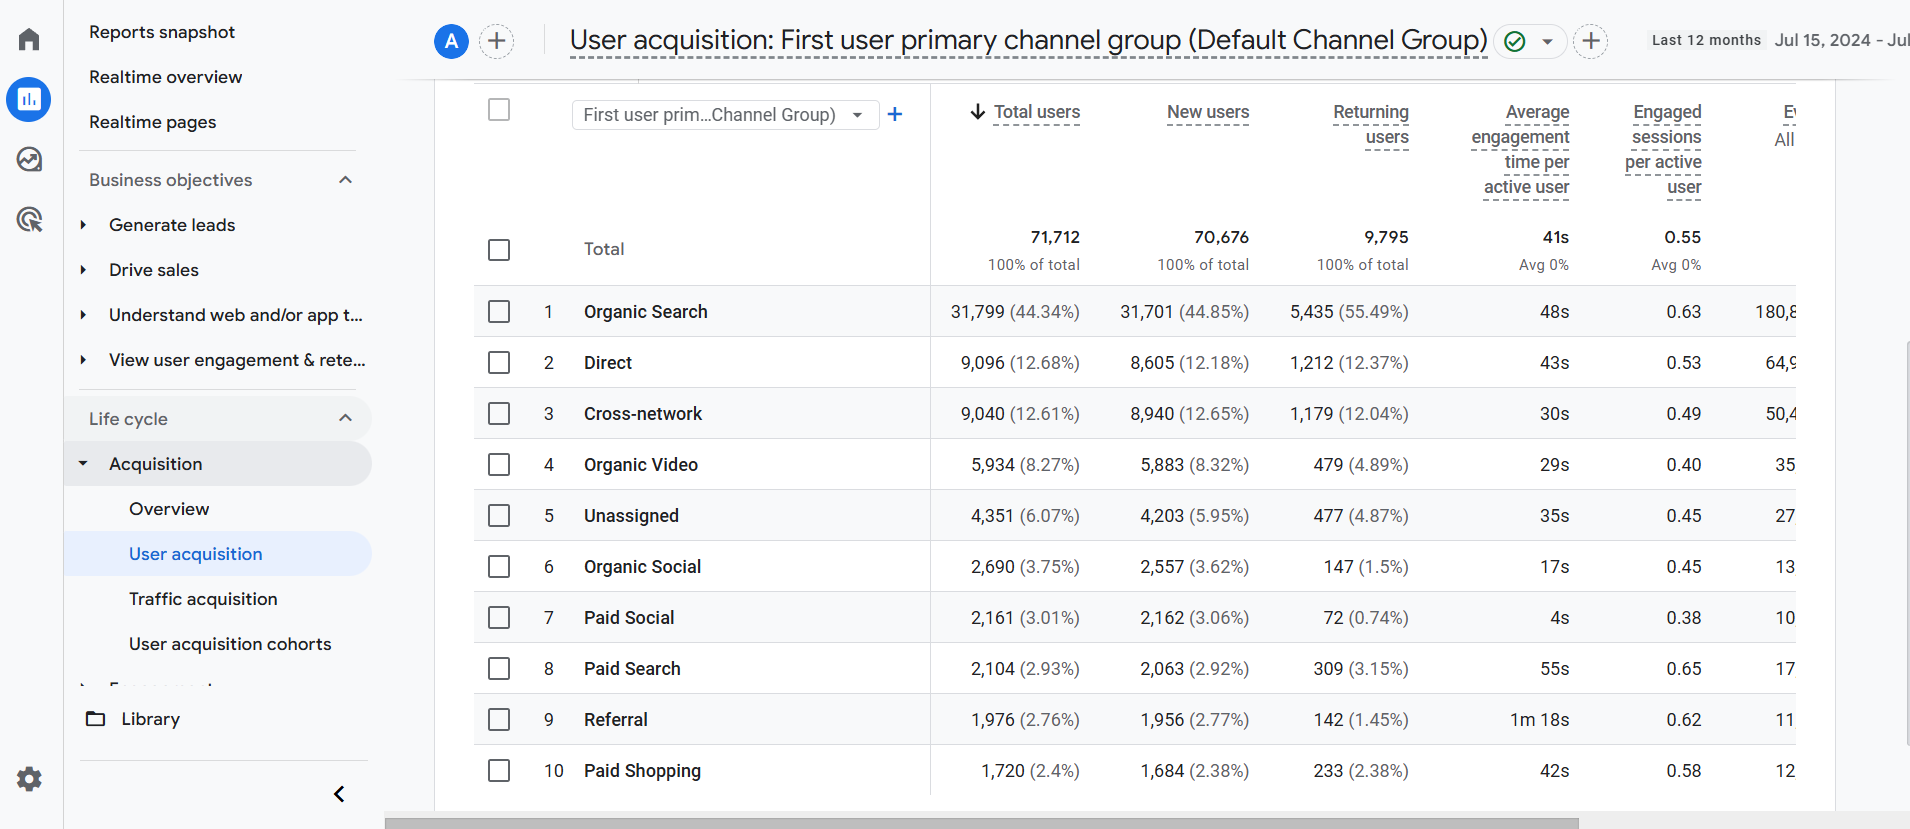Collapse the Life cycle section

[x=346, y=418]
